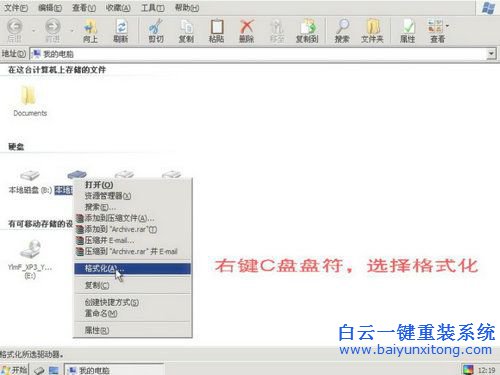Click the Forward (前进) toolbar icon
The image size is (500, 375).
click(52, 27)
